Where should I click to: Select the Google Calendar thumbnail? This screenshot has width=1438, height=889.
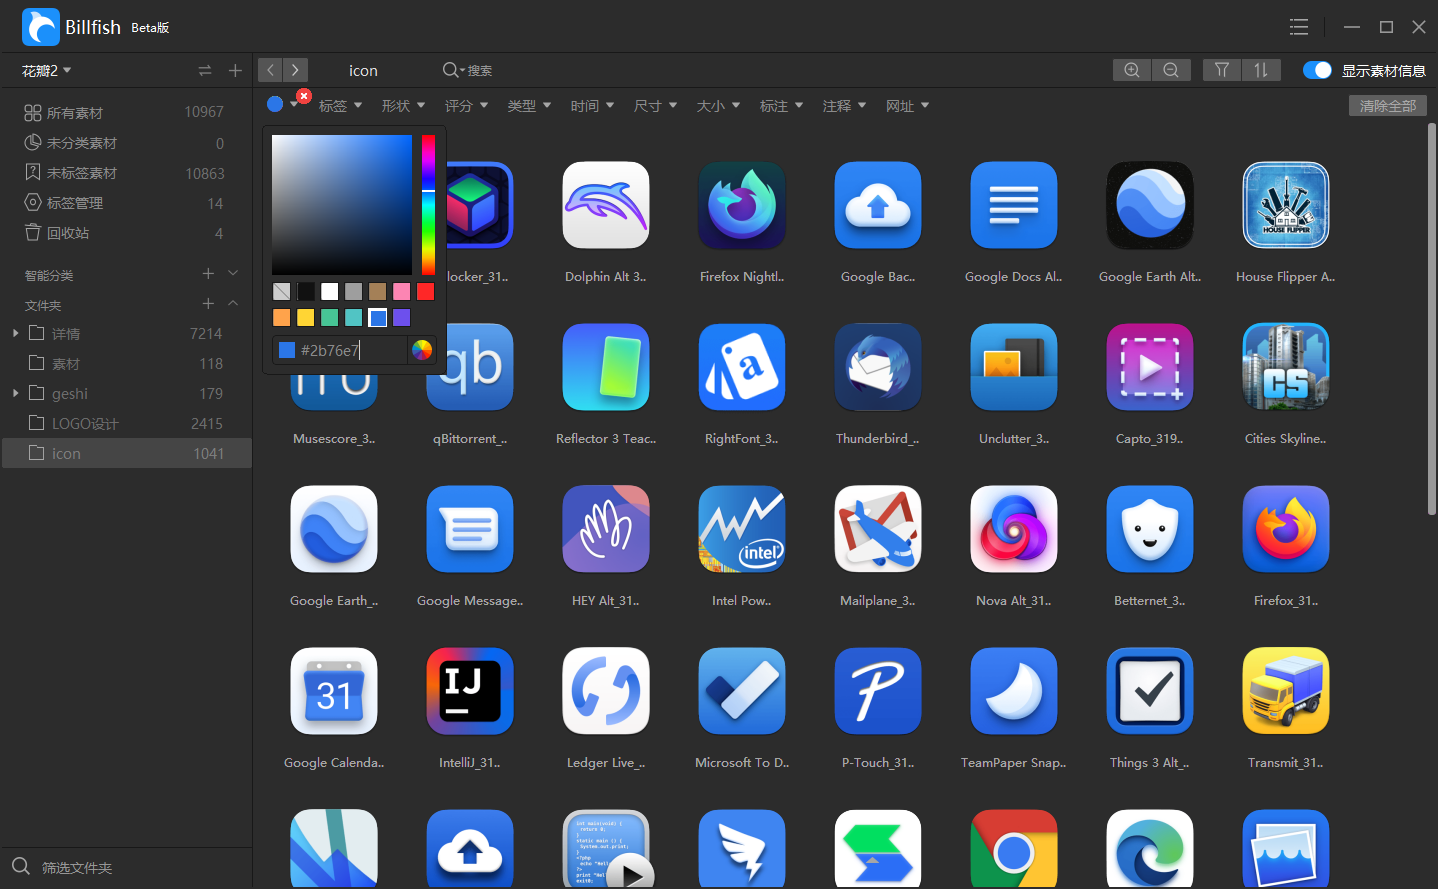coord(334,691)
